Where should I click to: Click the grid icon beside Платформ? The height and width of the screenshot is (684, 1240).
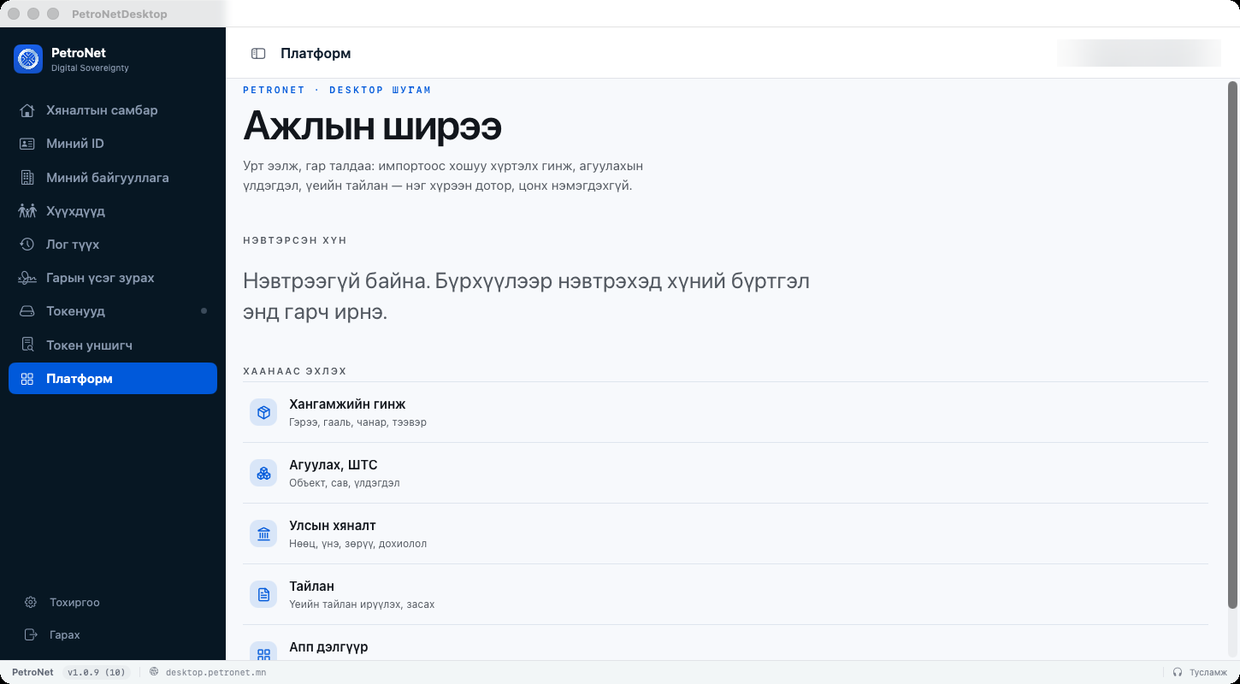(27, 379)
